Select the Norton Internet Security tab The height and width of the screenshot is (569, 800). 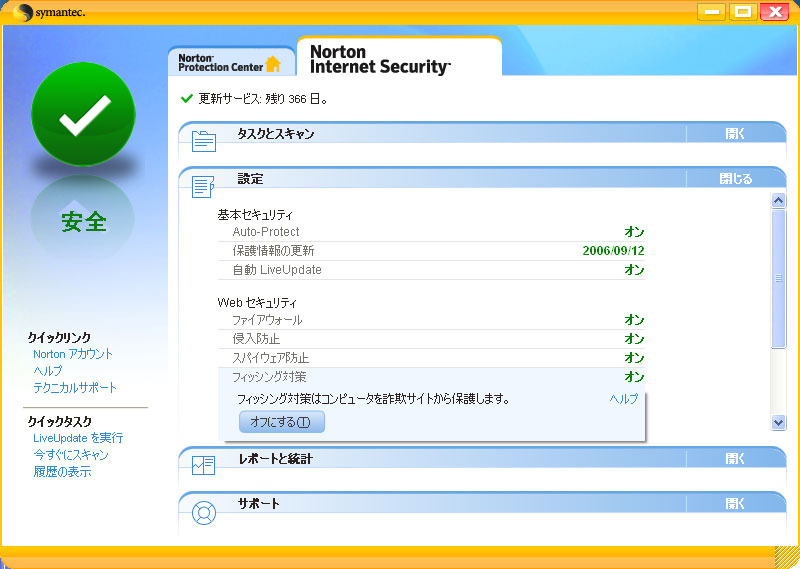coord(399,57)
